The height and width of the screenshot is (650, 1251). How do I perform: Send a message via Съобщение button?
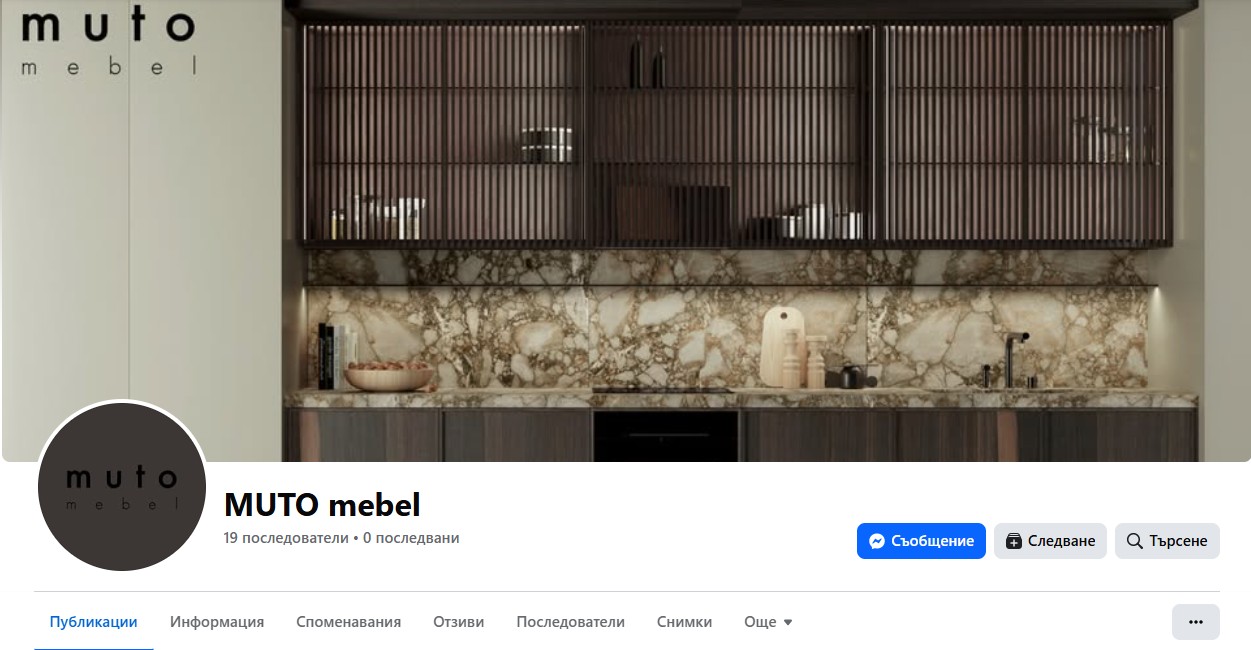(x=921, y=541)
